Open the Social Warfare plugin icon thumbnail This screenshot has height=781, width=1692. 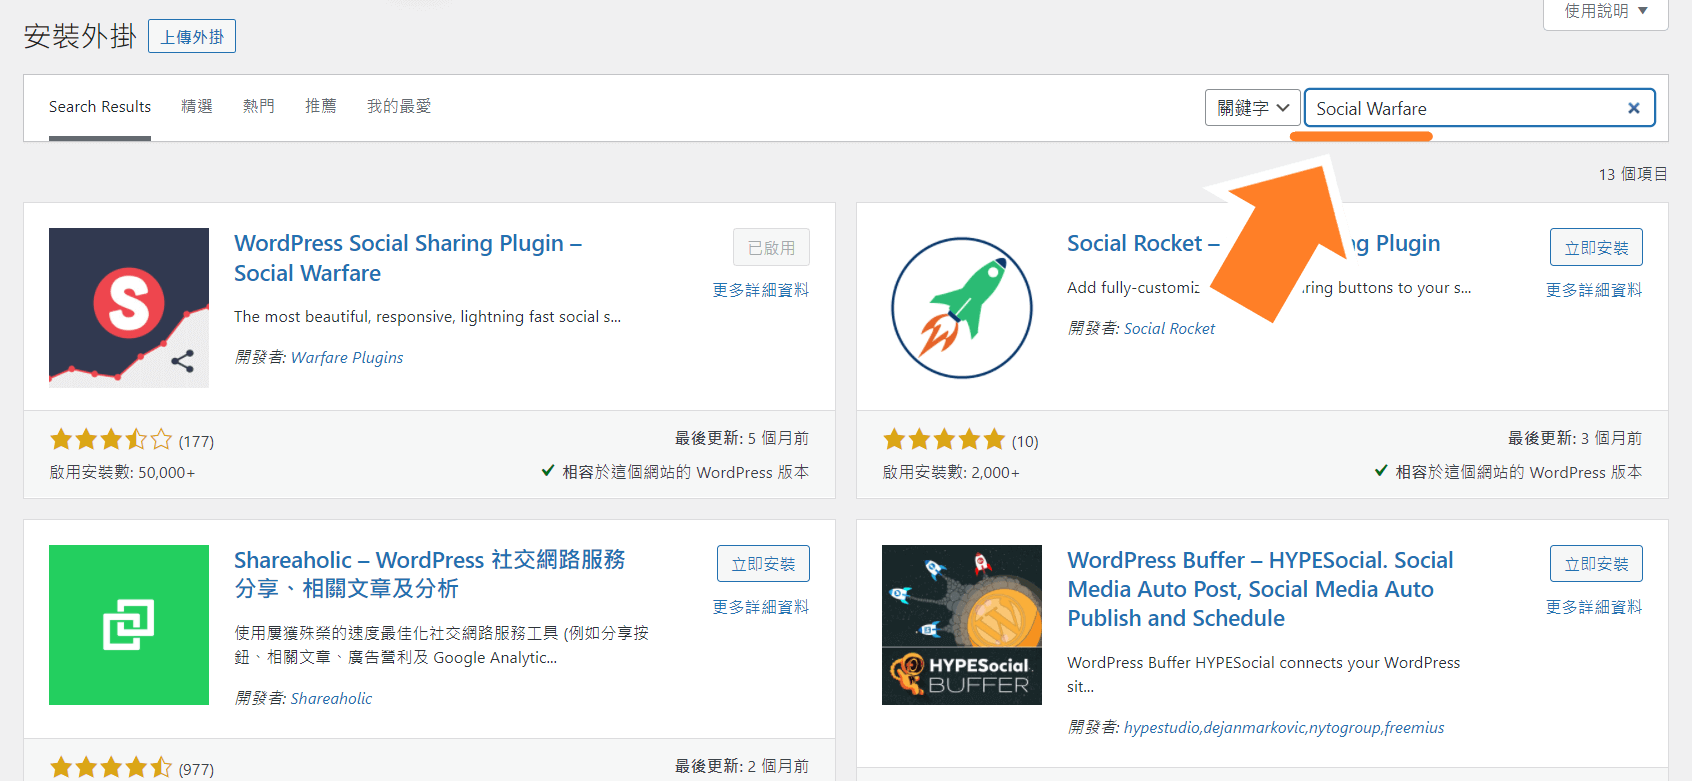pos(129,308)
